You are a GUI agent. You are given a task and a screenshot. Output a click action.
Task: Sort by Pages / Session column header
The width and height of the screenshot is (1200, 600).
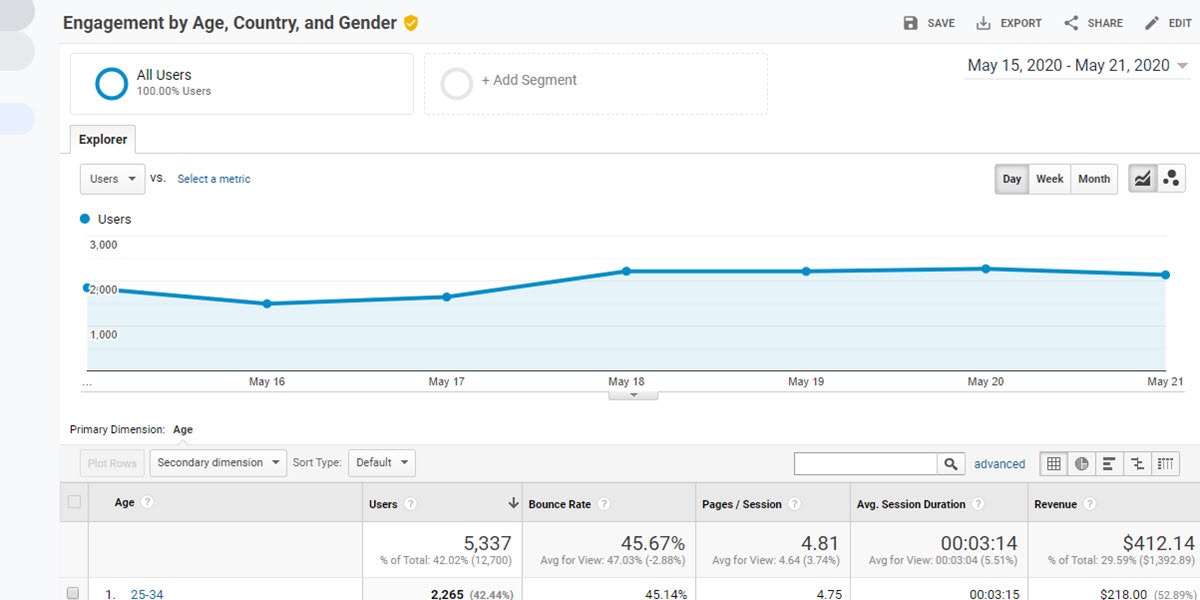coord(742,505)
